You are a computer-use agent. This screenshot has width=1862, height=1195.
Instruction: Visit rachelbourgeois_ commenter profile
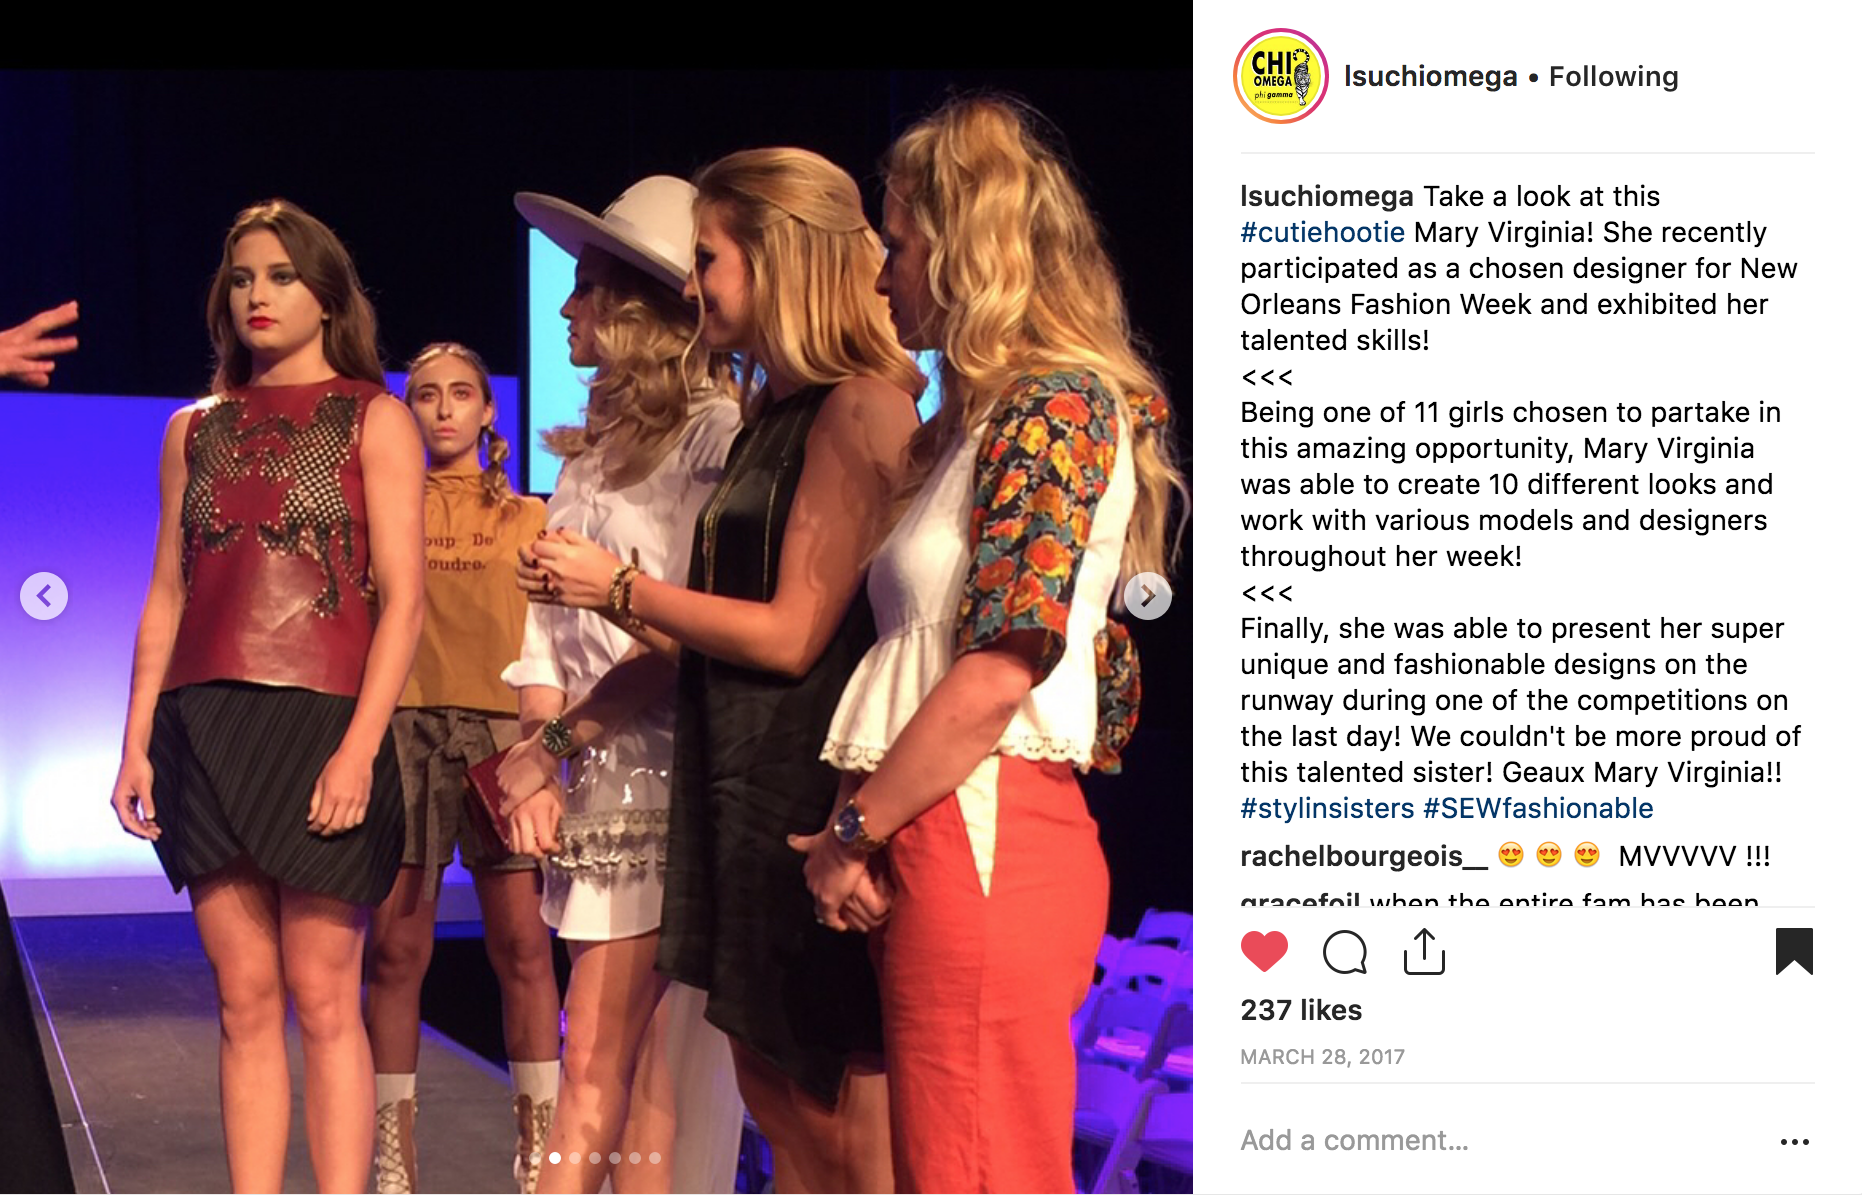(x=1364, y=856)
